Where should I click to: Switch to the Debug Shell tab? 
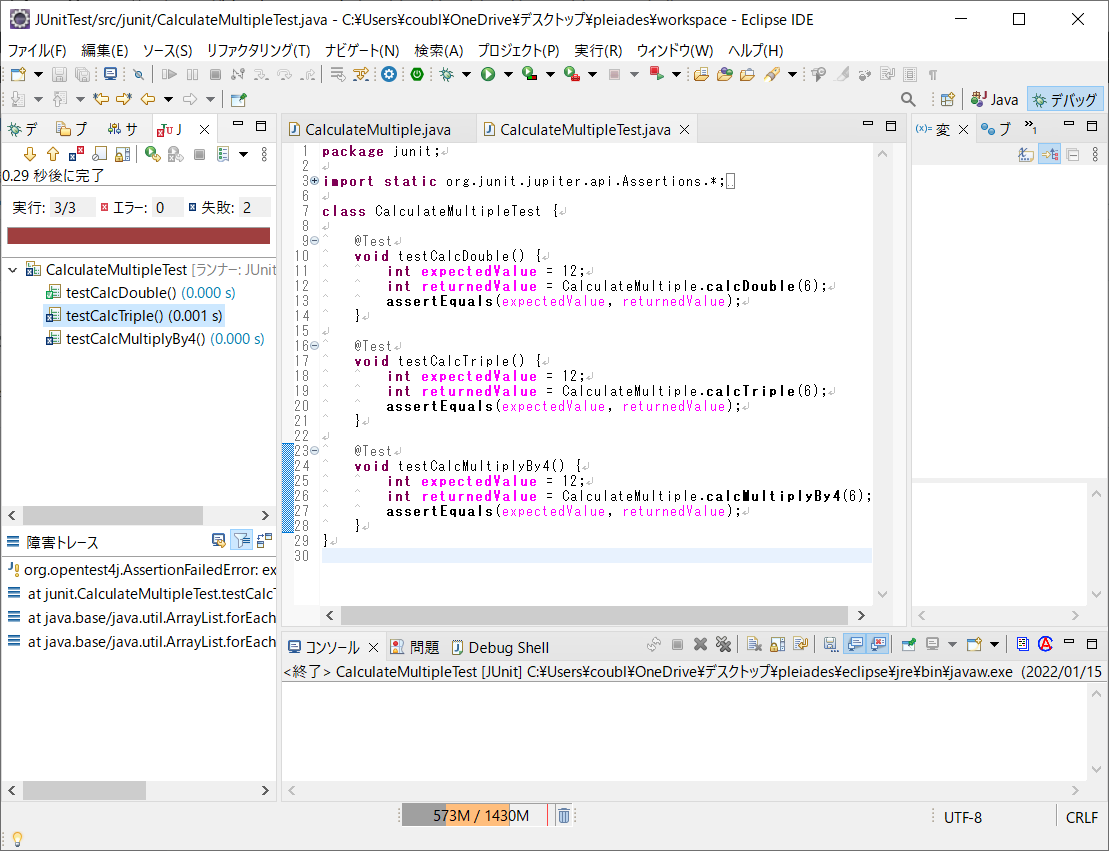pyautogui.click(x=500, y=647)
